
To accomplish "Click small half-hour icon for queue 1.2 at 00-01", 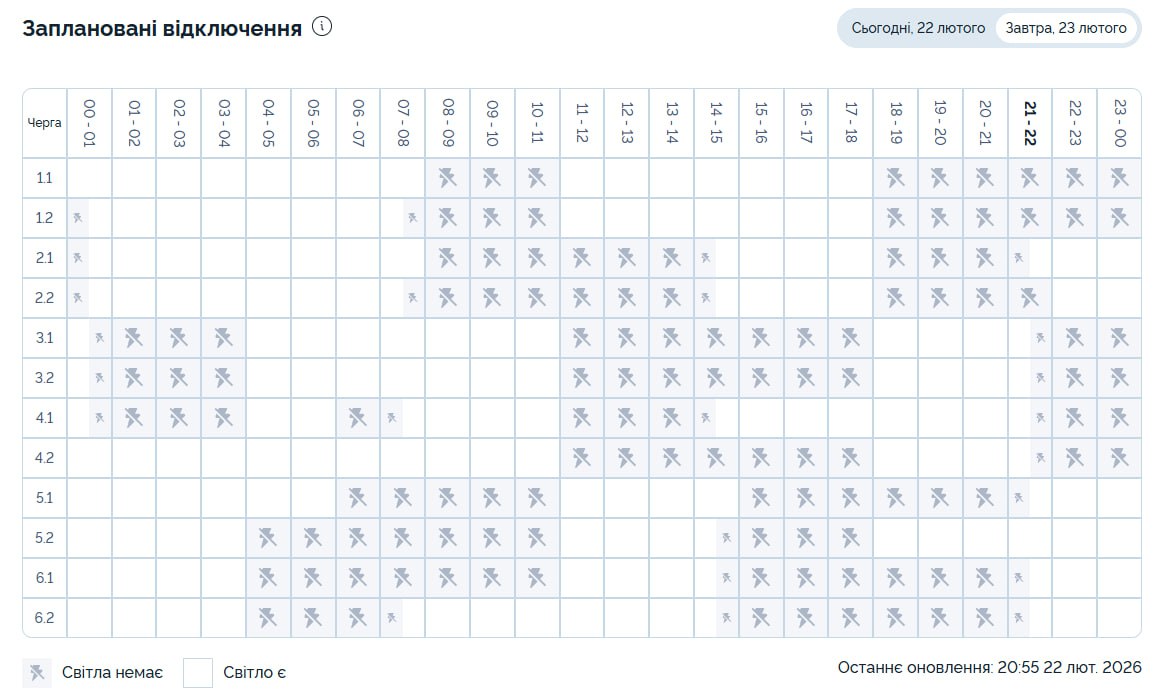I will click(x=78, y=218).
